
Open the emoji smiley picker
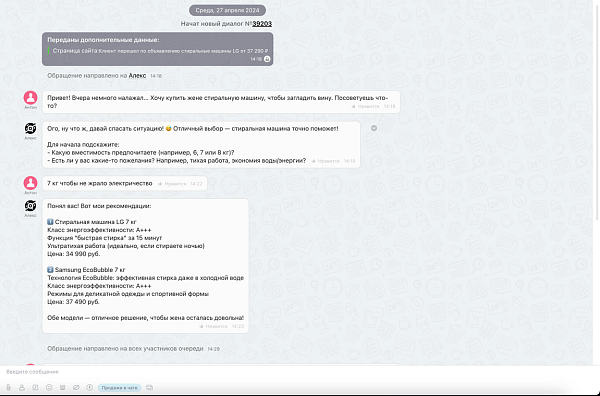pos(49,388)
